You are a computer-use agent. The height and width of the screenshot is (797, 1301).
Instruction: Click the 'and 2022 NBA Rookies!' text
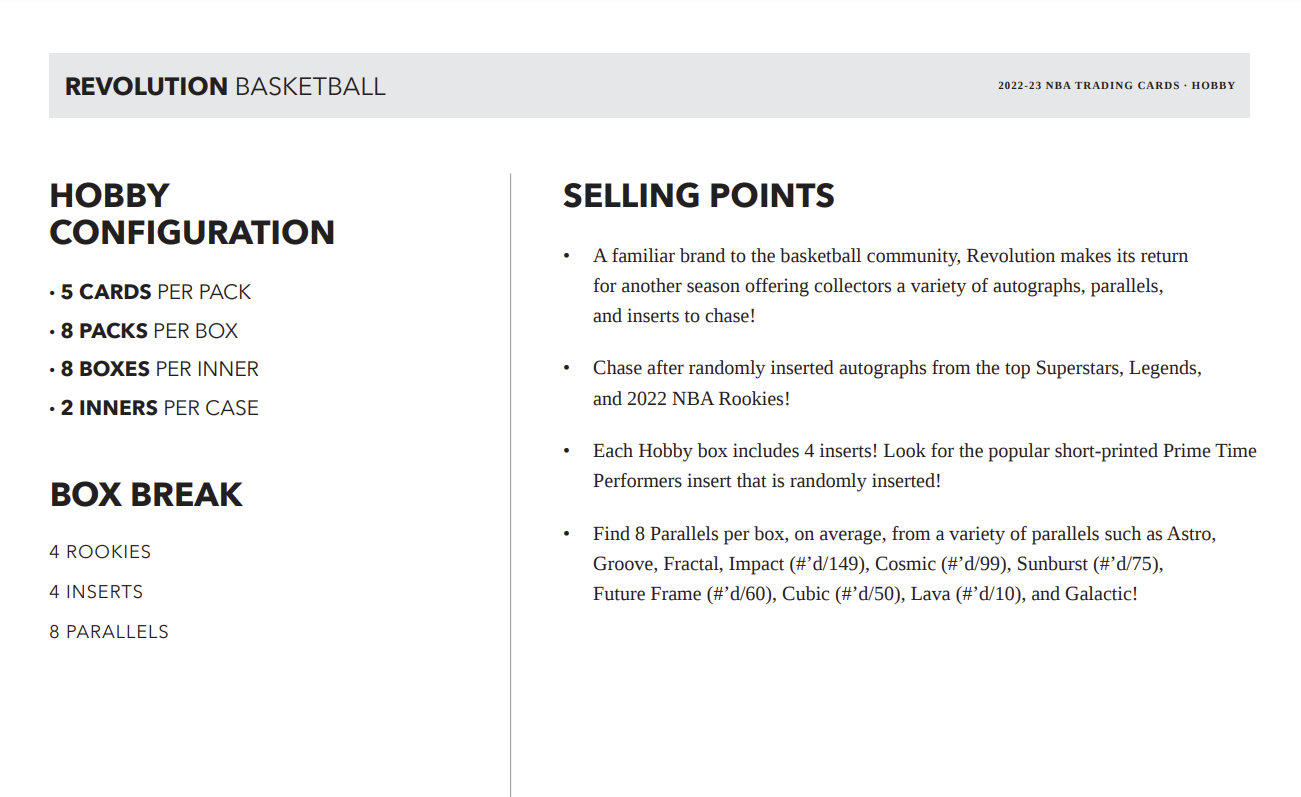(x=691, y=399)
